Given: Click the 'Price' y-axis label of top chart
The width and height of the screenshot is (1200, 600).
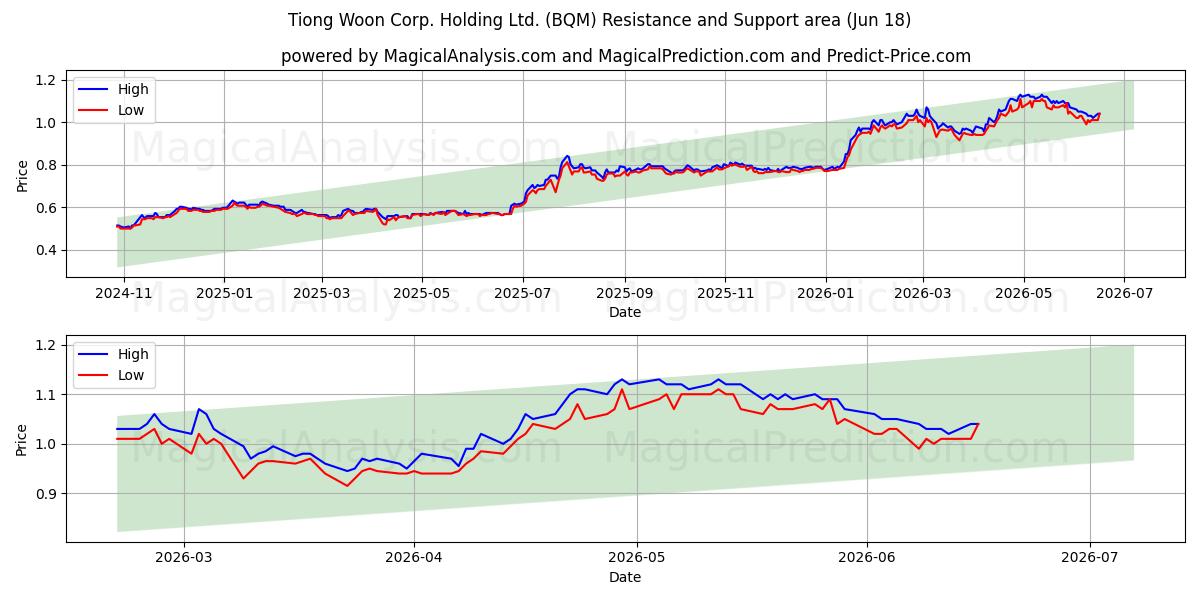Looking at the screenshot, I should pos(22,174).
